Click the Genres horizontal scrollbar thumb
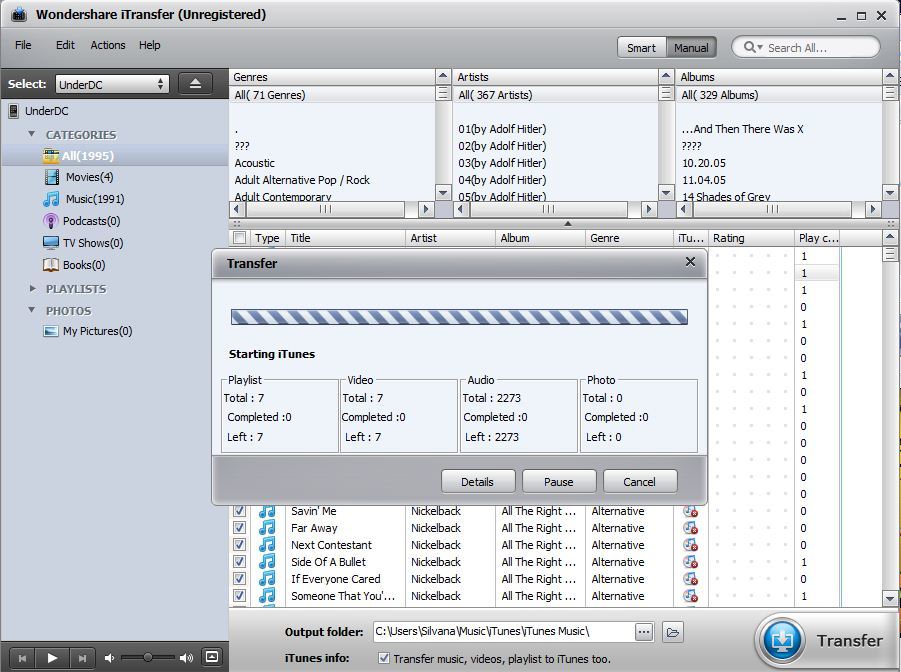Viewport: 901px width, 672px height. (326, 209)
